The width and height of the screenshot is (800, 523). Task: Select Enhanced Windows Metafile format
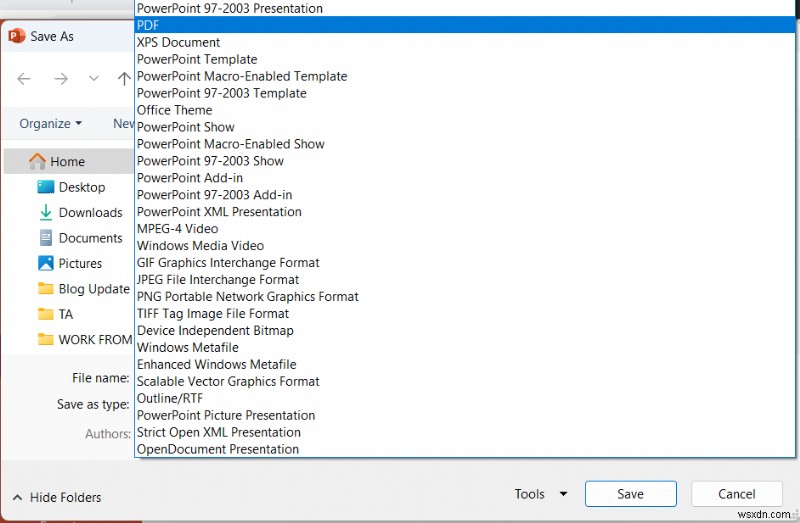point(465,364)
